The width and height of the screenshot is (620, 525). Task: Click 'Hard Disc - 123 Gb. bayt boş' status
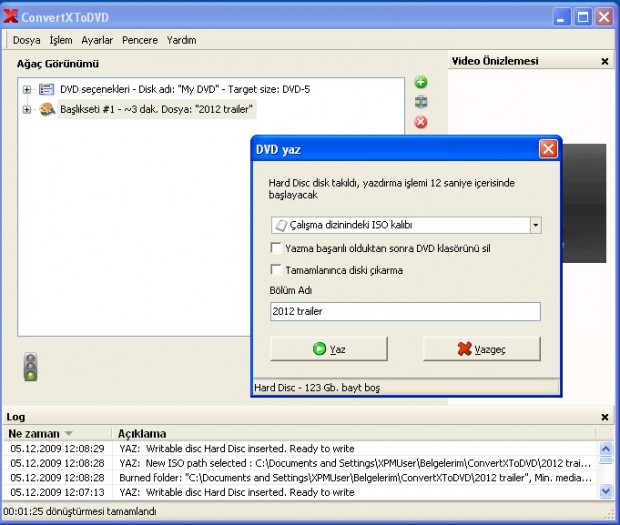(x=317, y=387)
